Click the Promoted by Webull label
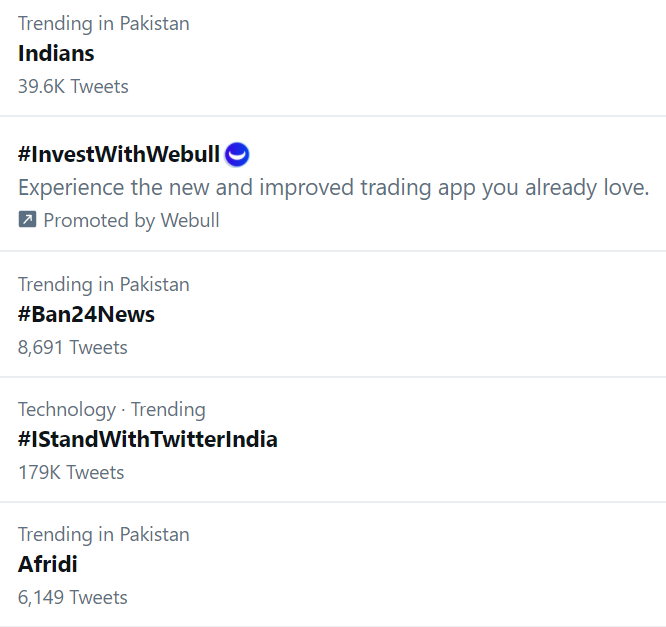Screen dimensions: 666x627 [x=131, y=220]
